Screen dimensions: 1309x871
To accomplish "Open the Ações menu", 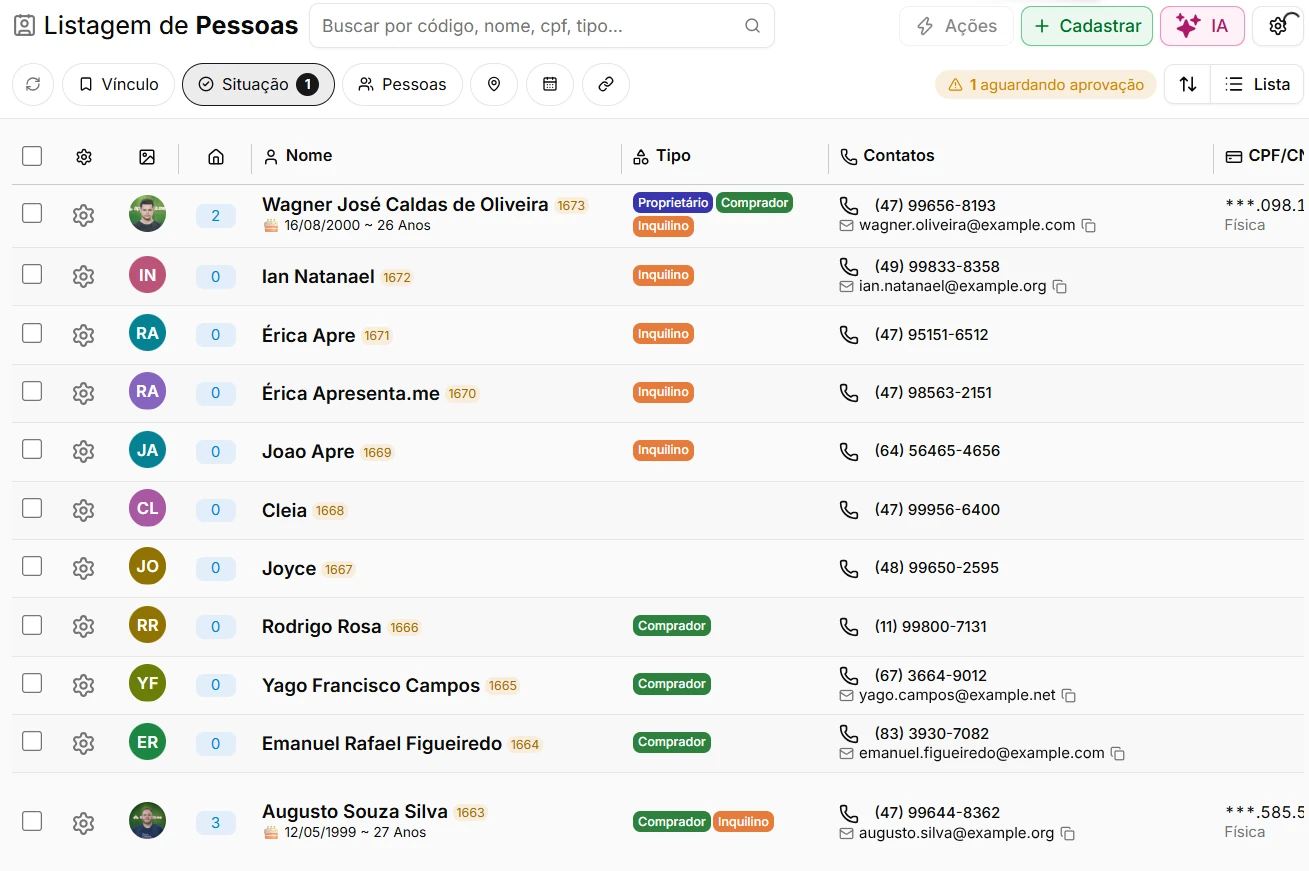I will pos(956,26).
